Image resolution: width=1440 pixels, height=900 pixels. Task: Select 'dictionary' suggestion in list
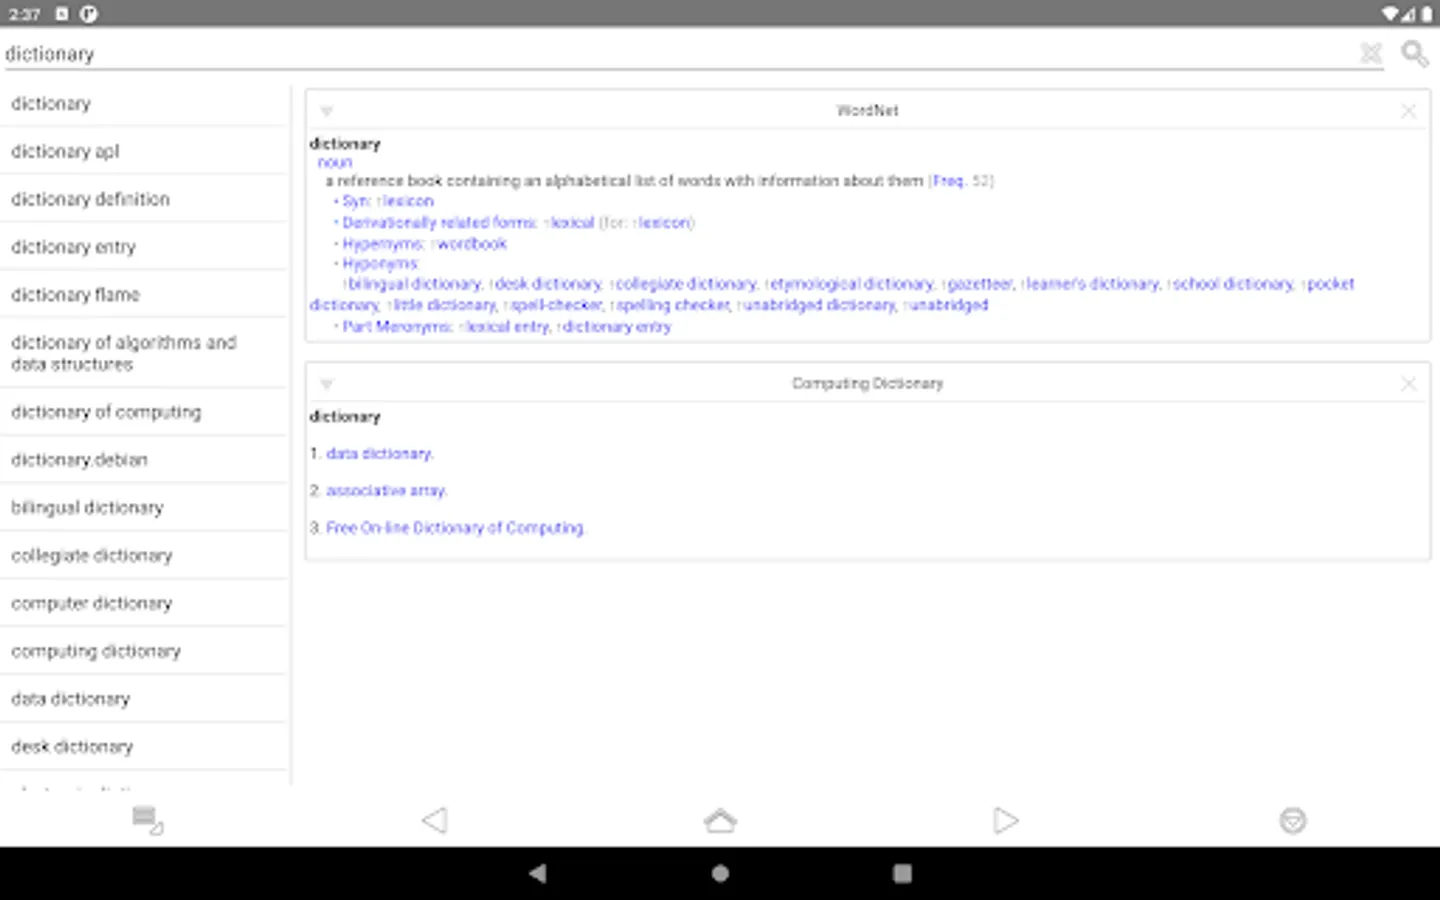pyautogui.click(x=144, y=103)
